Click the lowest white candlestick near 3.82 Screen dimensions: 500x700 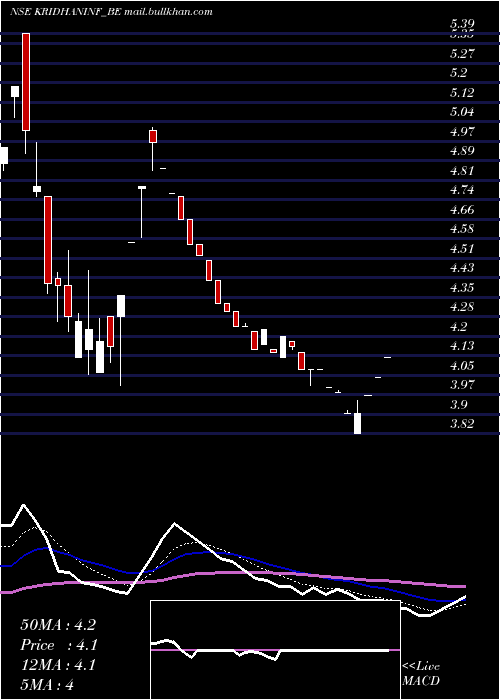tap(357, 423)
